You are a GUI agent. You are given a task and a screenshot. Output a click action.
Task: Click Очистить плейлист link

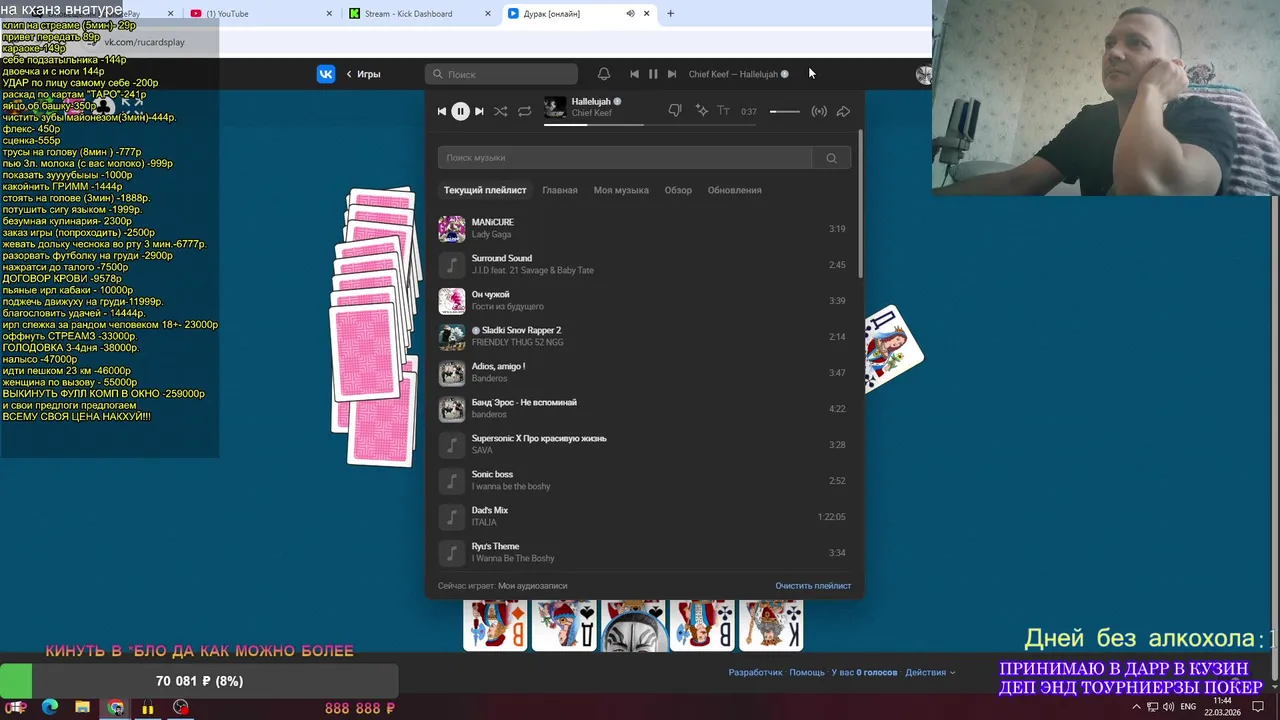[x=813, y=586]
